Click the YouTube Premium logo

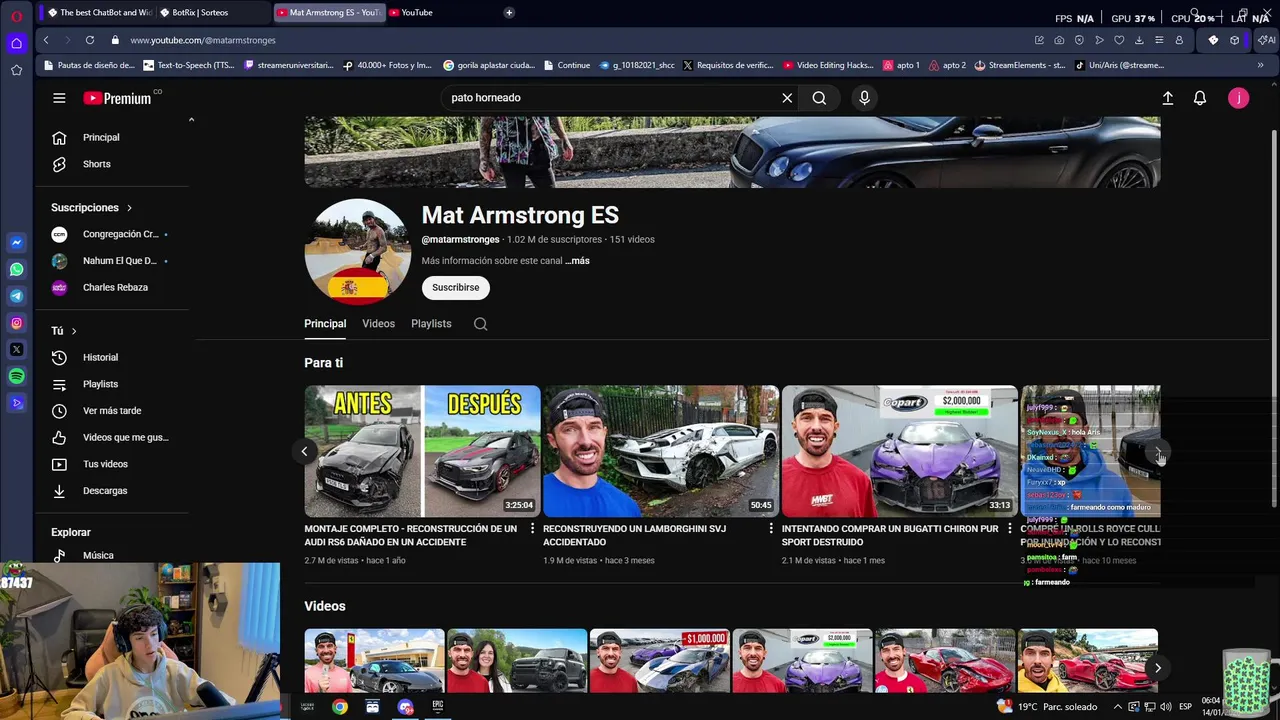point(118,98)
